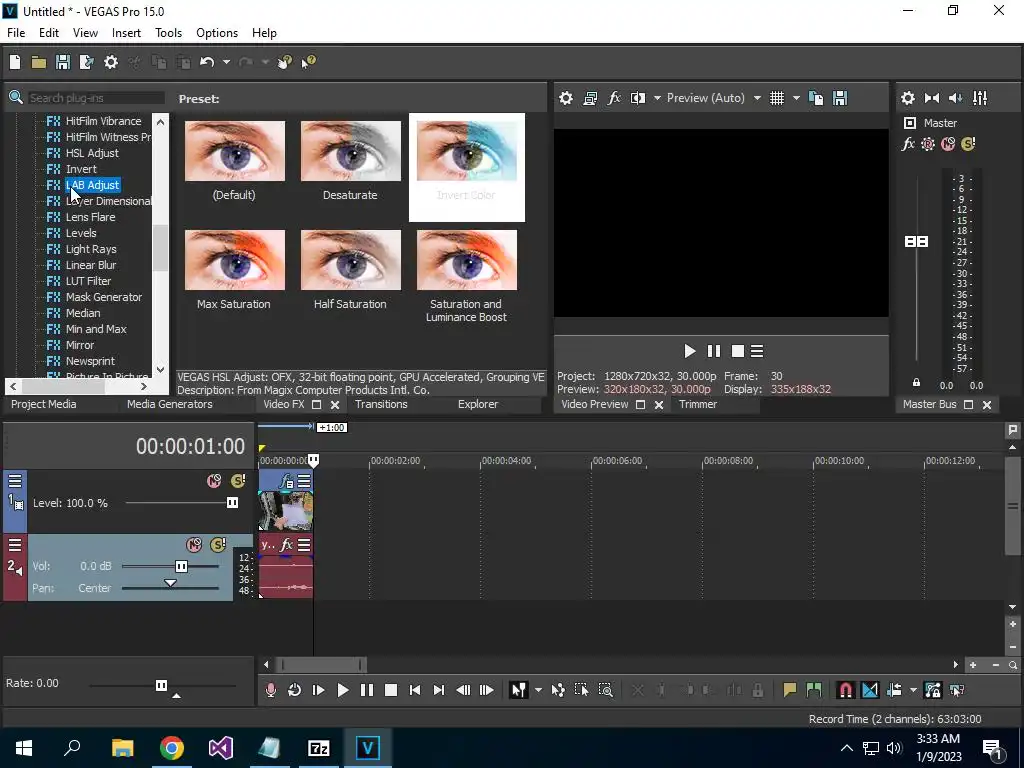The height and width of the screenshot is (768, 1024).
Task: Open the Overlays grid dropdown arrow
Action: (x=796, y=98)
